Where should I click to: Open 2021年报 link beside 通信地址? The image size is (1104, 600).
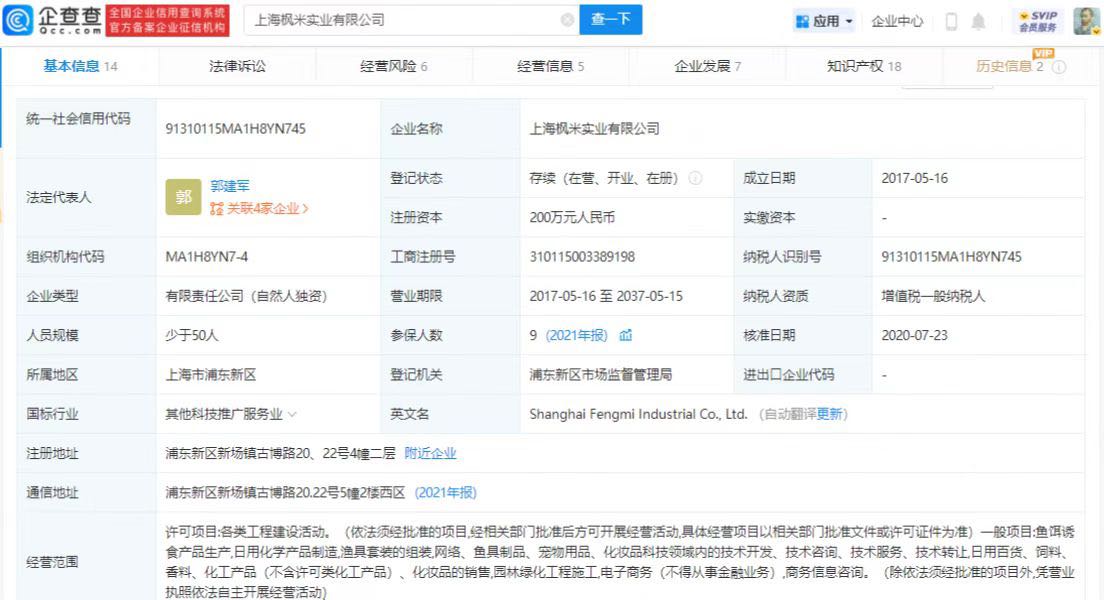pos(446,493)
